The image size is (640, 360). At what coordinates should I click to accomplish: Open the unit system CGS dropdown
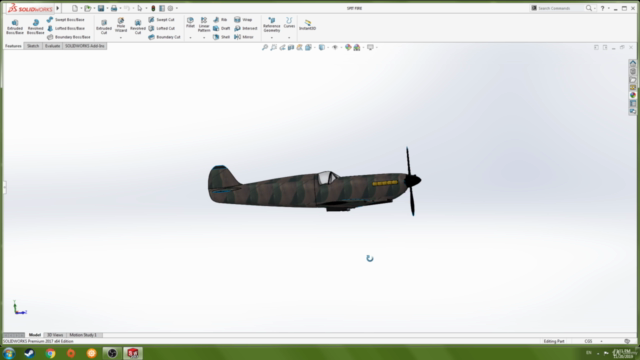pos(601,341)
